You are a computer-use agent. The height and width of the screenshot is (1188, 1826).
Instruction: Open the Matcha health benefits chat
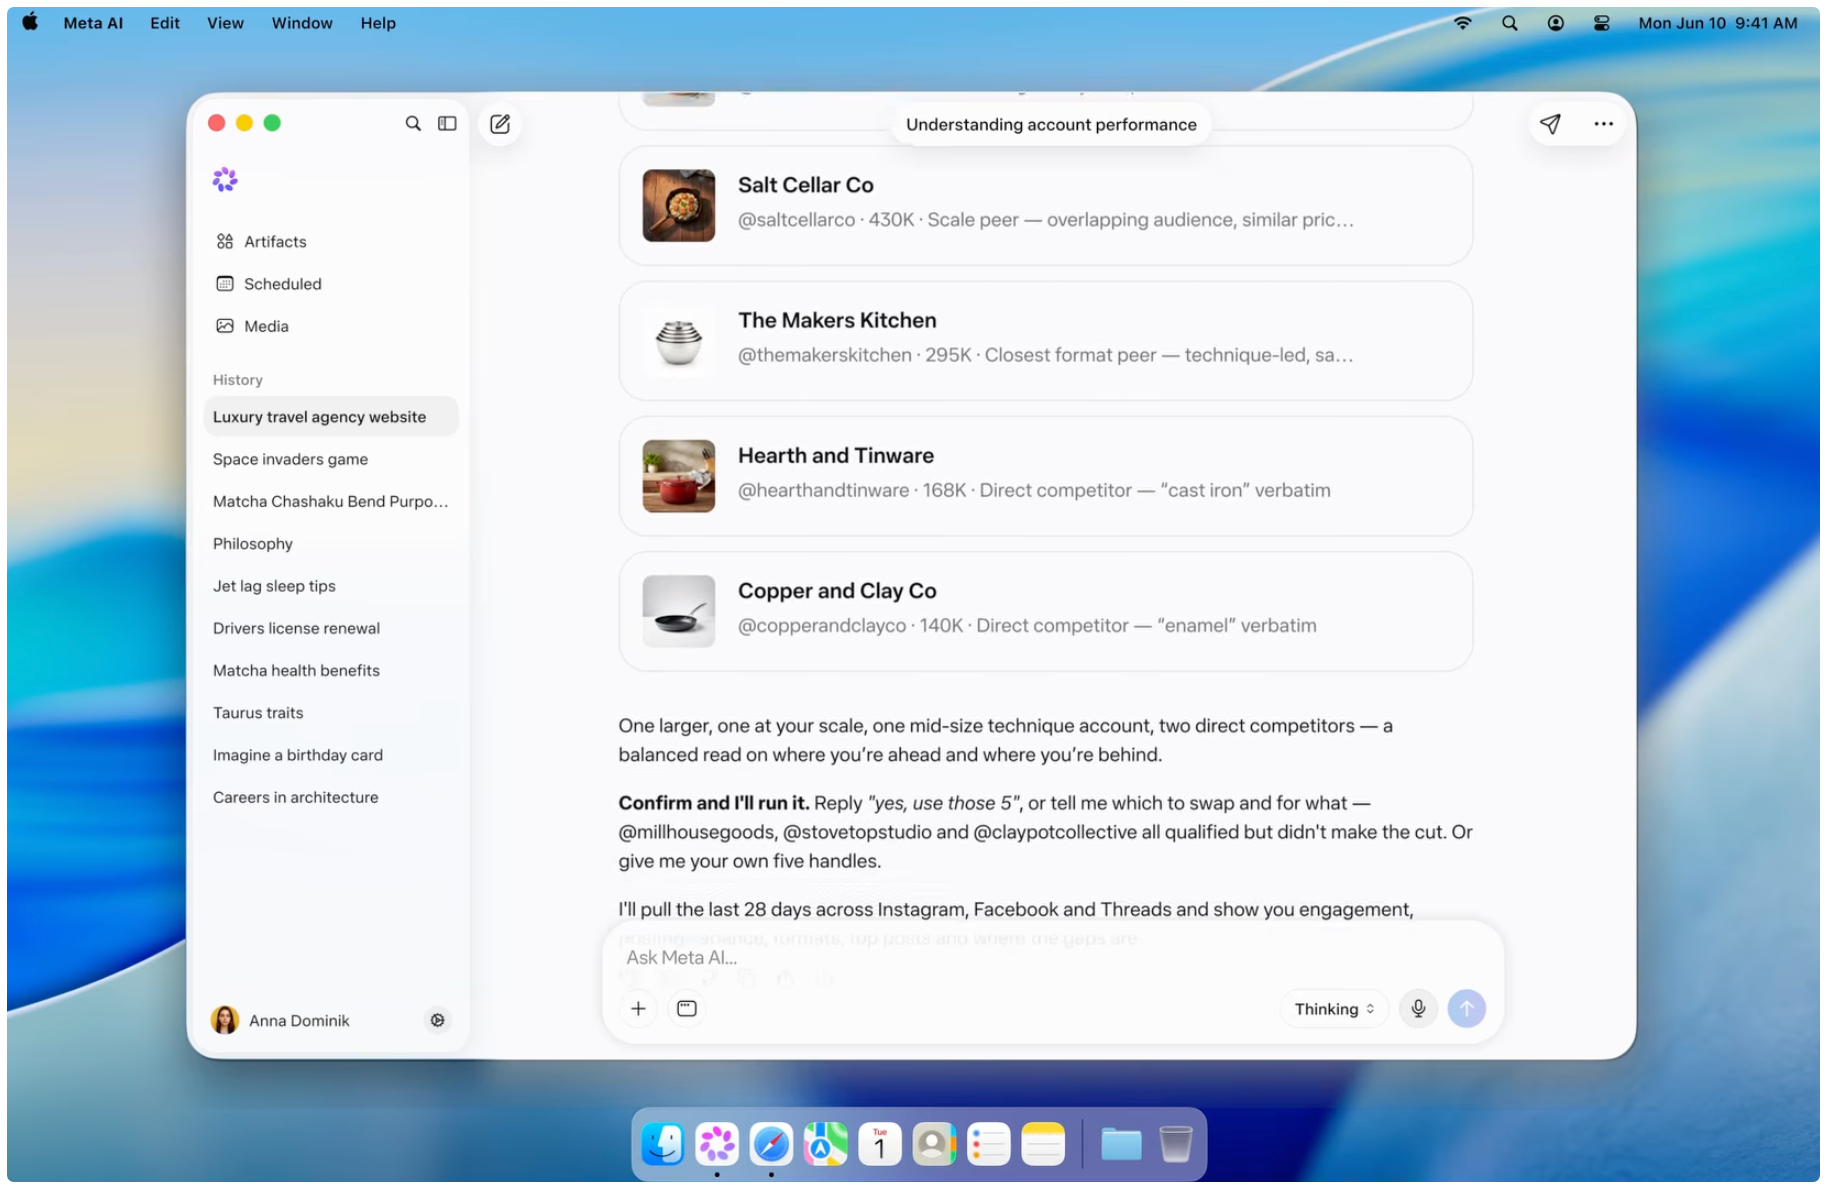click(331, 670)
